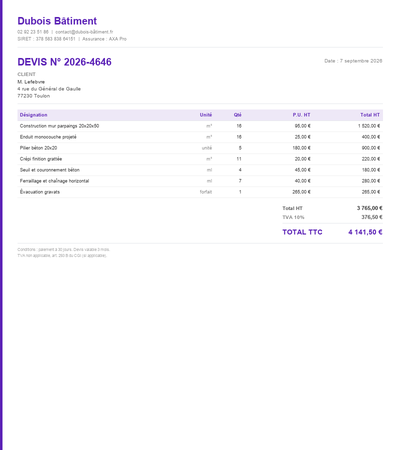Click the Dubois Bâtiment company title
The width and height of the screenshot is (400, 450).
57,21
